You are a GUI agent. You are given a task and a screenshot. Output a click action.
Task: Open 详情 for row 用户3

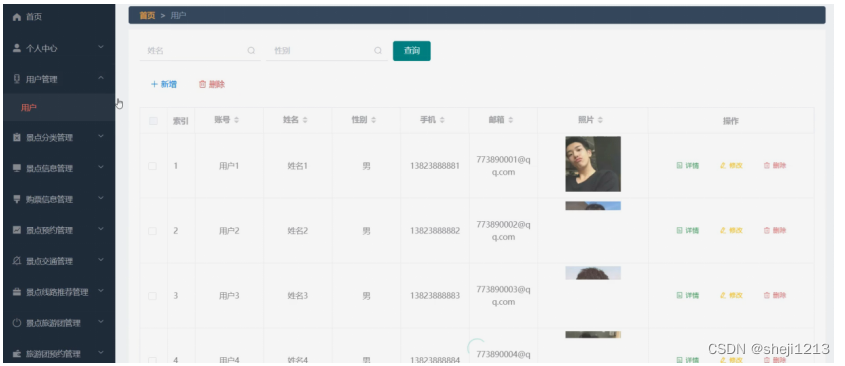click(688, 296)
